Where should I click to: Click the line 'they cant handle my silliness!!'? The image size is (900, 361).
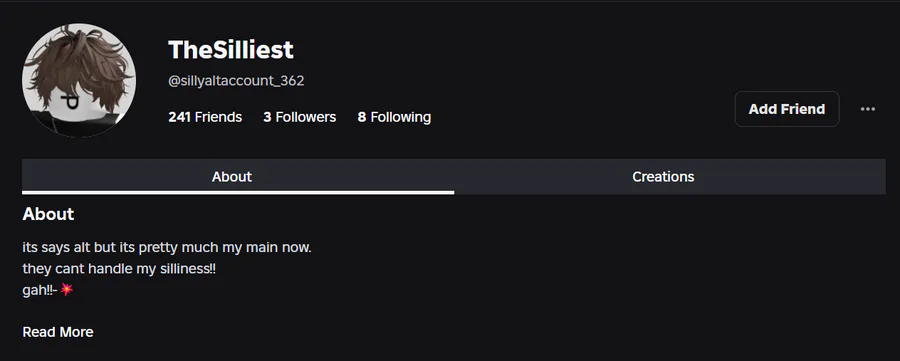click(x=119, y=269)
